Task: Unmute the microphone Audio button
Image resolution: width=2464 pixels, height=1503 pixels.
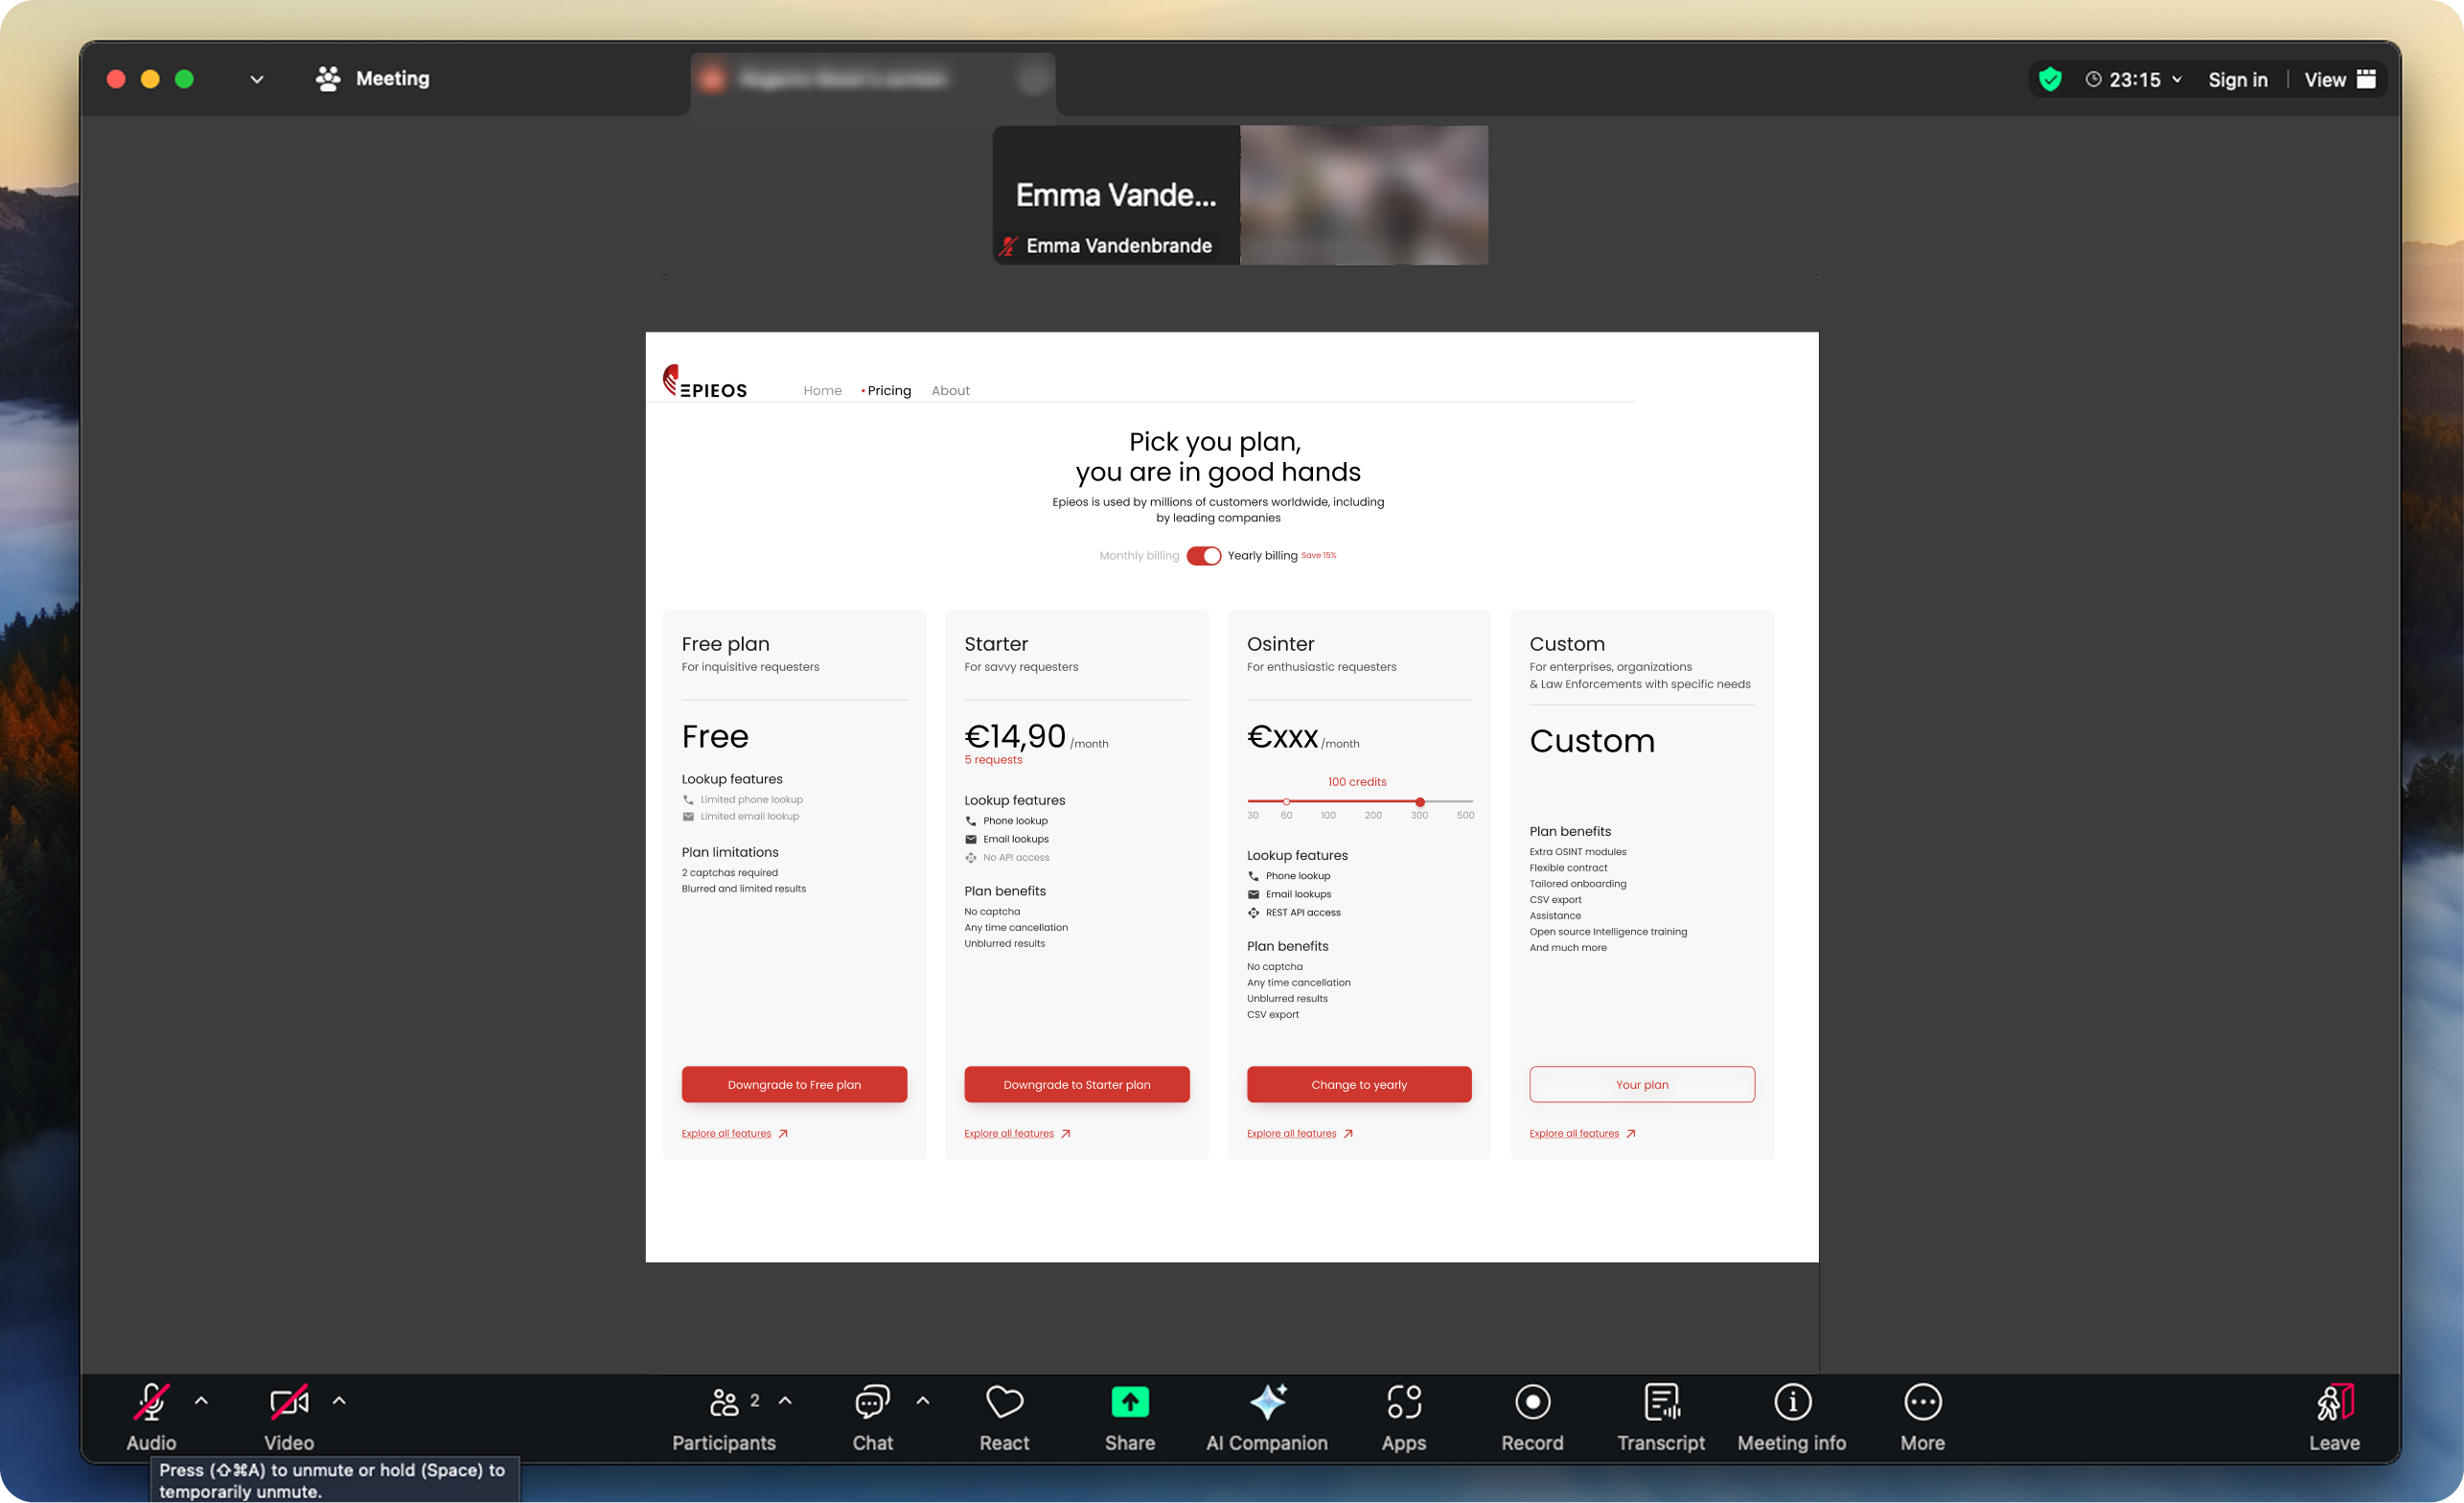Action: 151,1402
